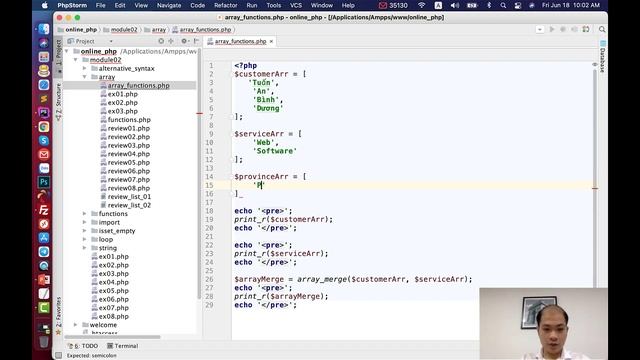Viewport: 640px width, 360px height.
Task: Click the green Run play icon
Action: (x=552, y=29)
